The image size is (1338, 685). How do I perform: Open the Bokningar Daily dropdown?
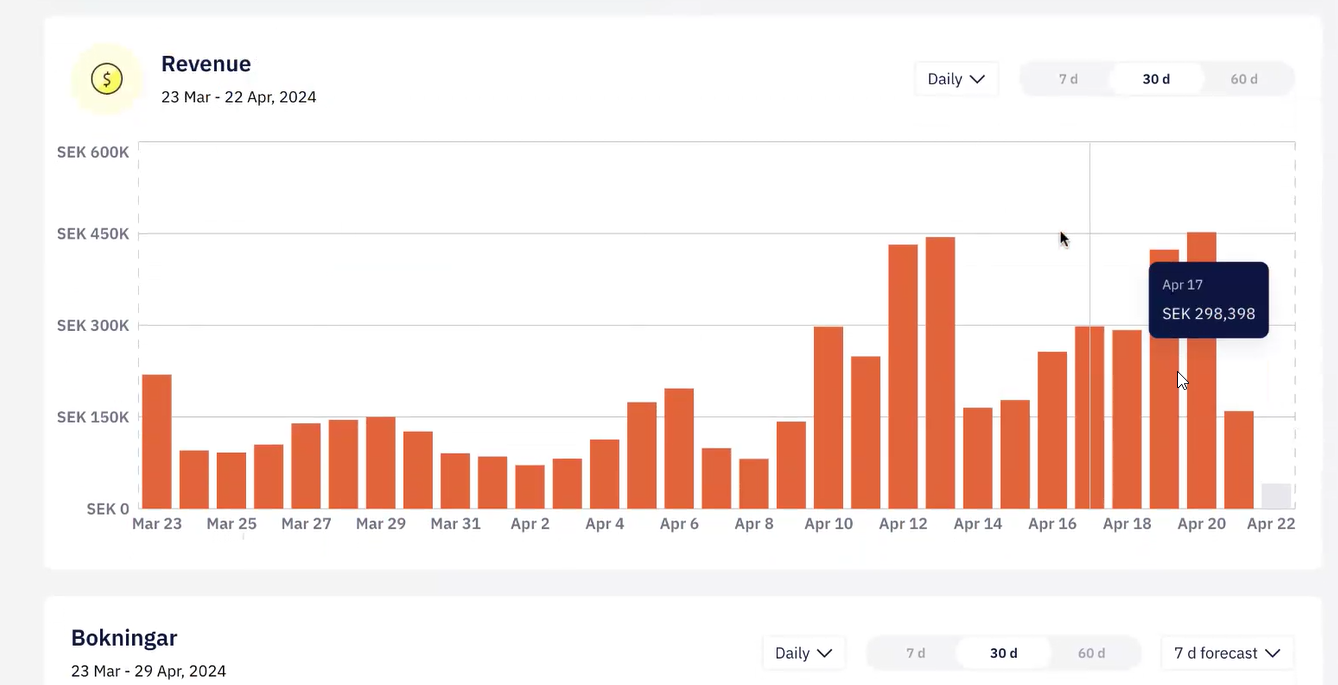pyautogui.click(x=804, y=653)
